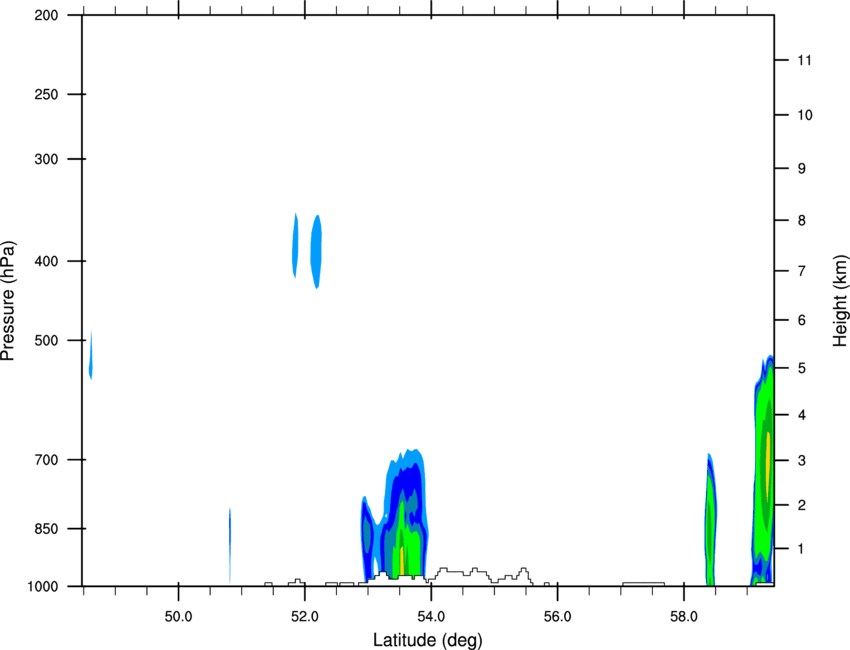850x650 pixels.
Task: Click the narrow green contour column near 58.4 latitude
Action: click(710, 520)
